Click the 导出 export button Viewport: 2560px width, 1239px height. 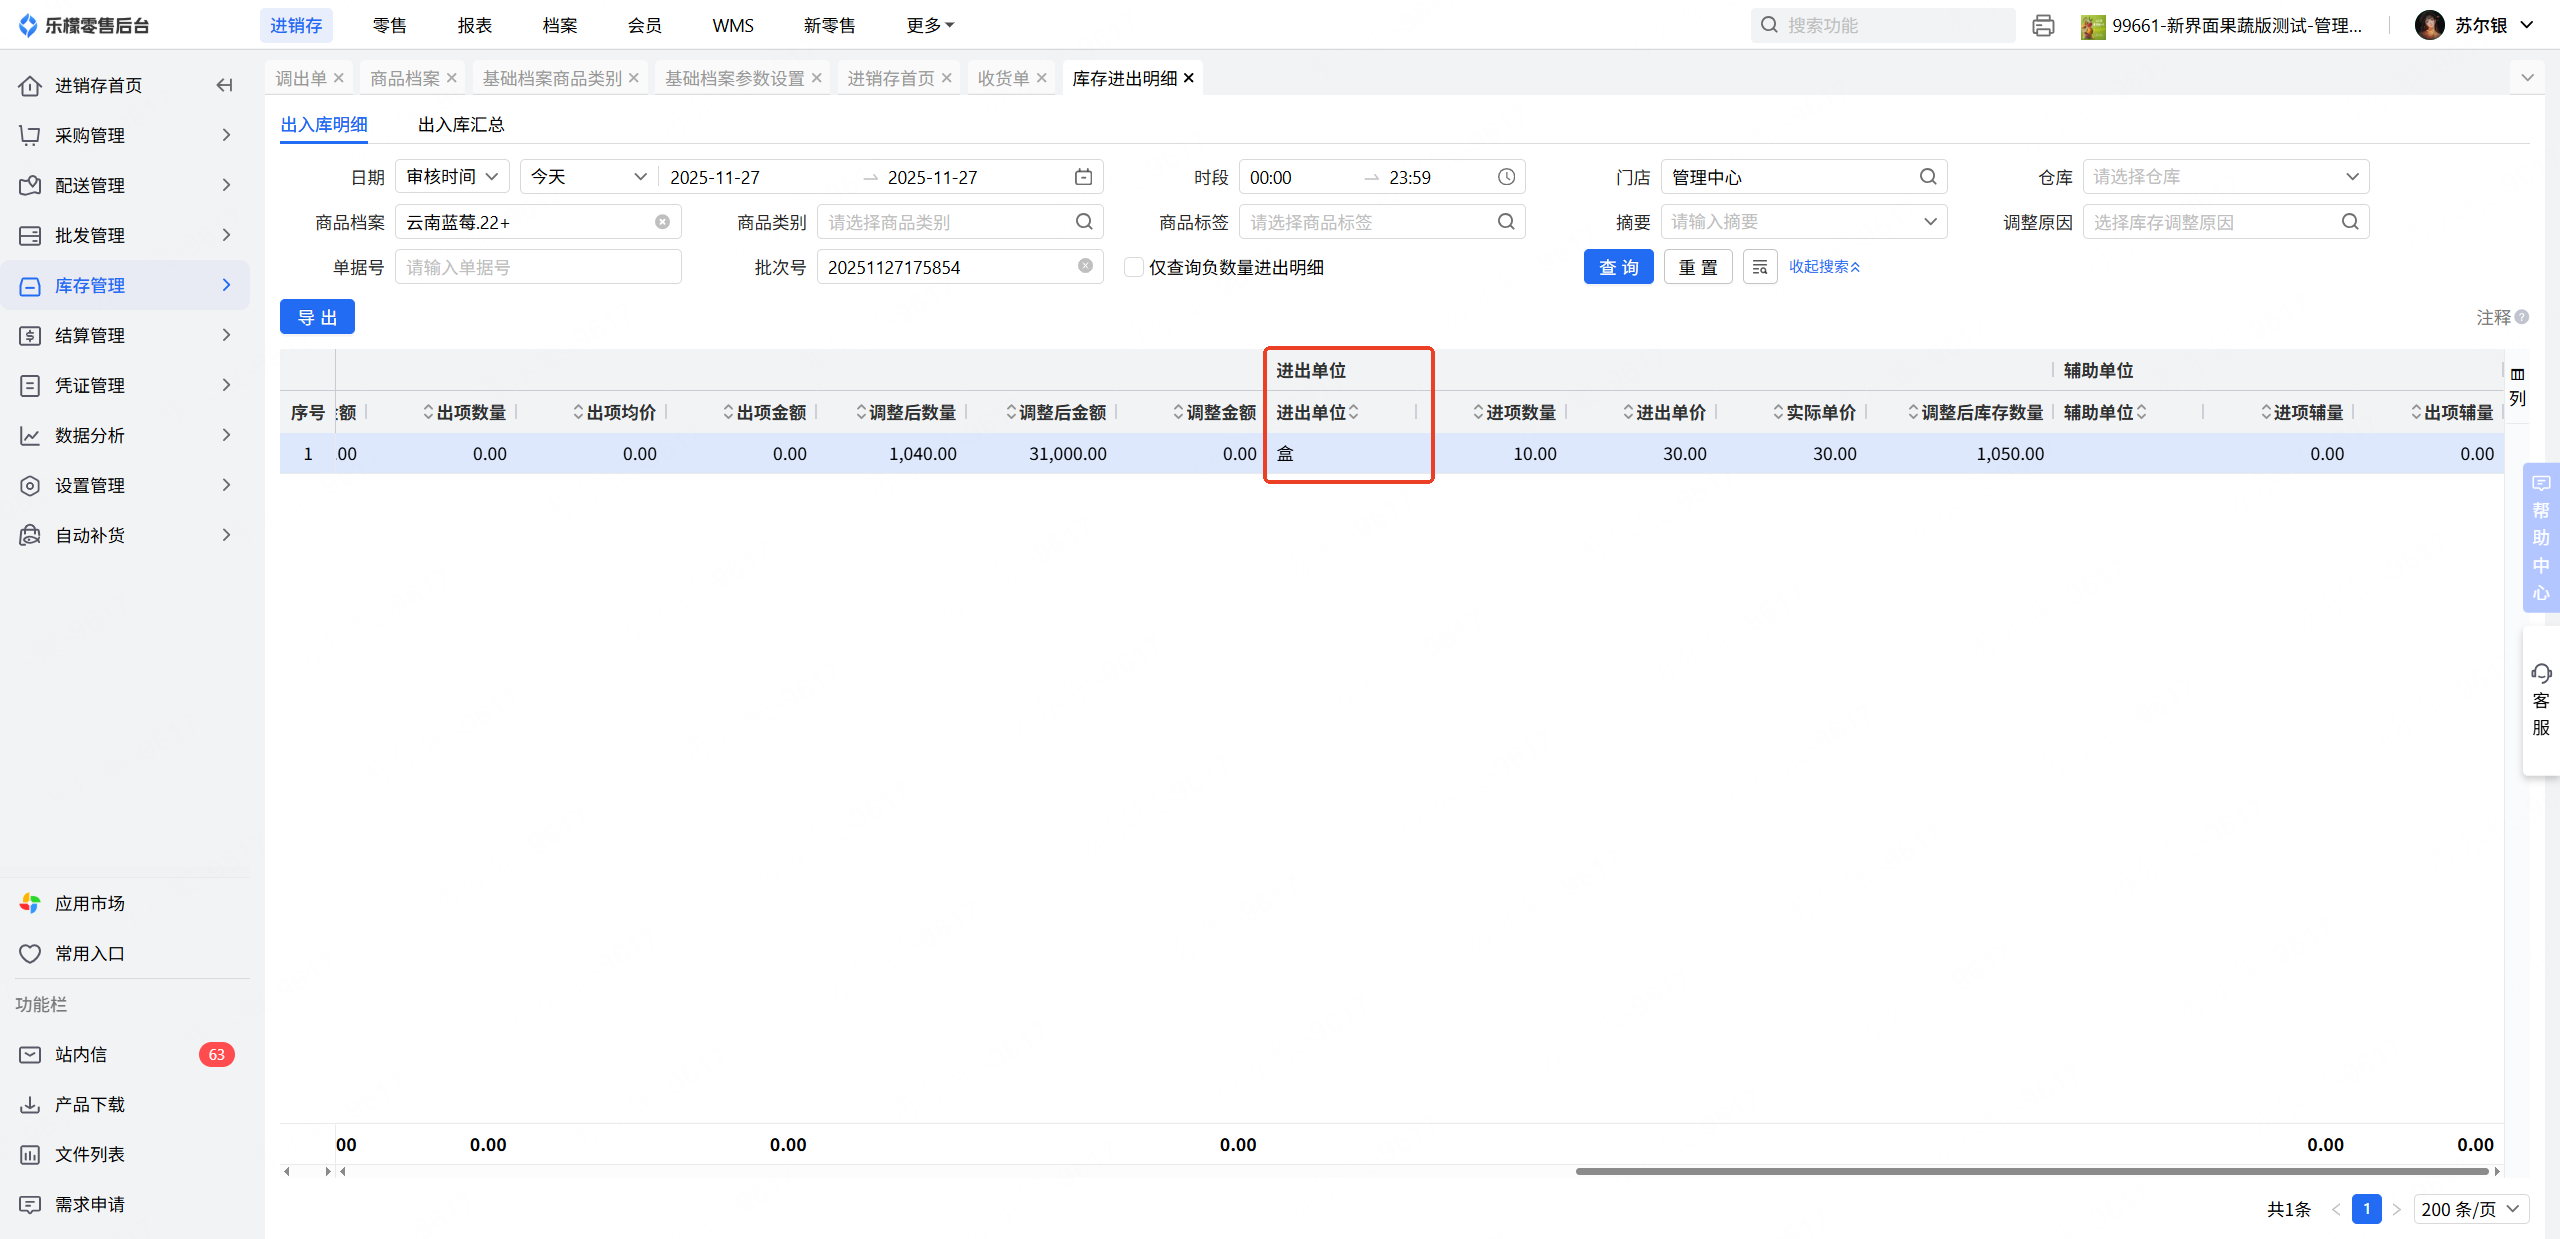coord(317,317)
